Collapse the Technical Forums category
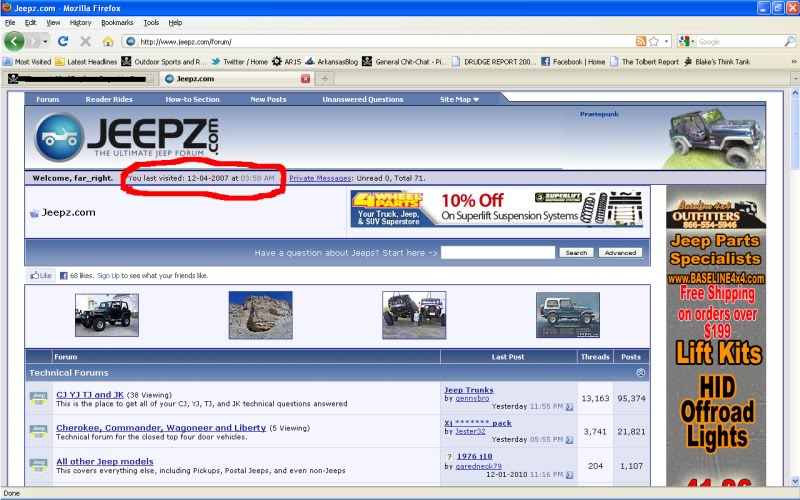This screenshot has height=500, width=800. click(640, 372)
